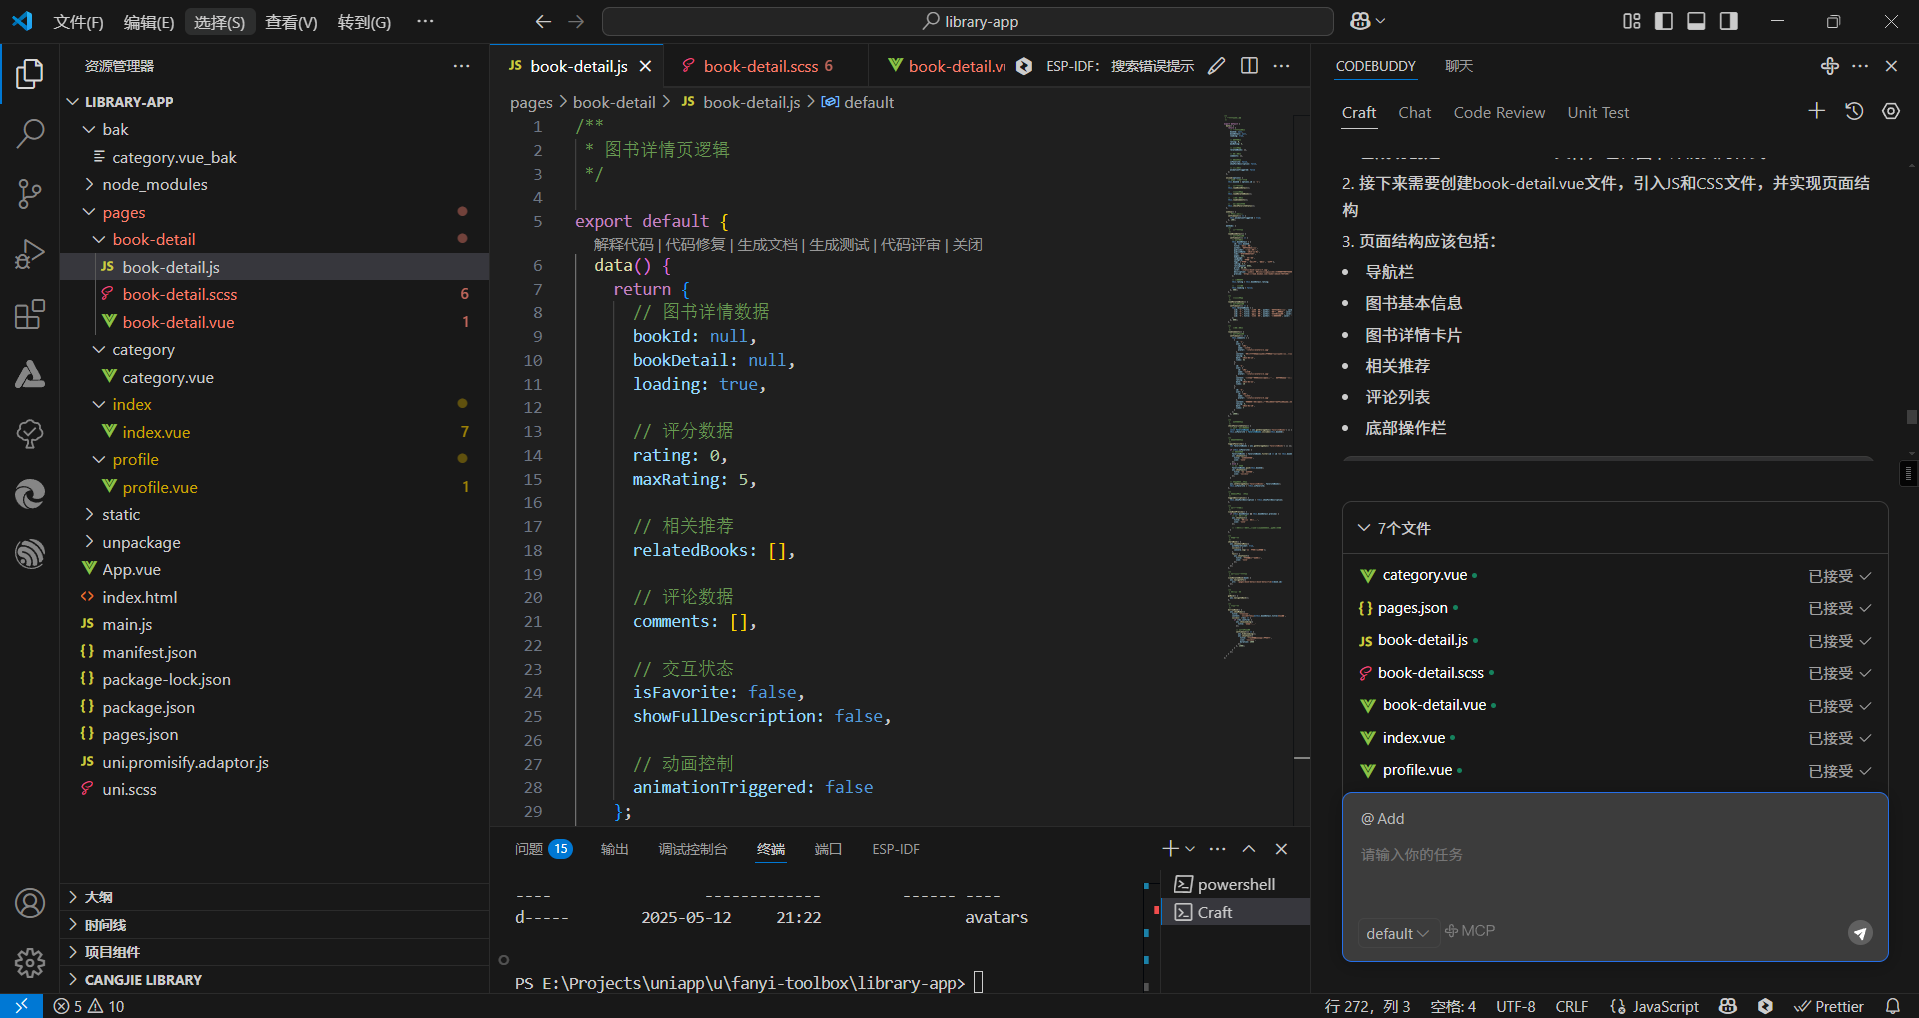Close the CodeBuddy side panel
The height and width of the screenshot is (1018, 1919).
[x=1891, y=66]
